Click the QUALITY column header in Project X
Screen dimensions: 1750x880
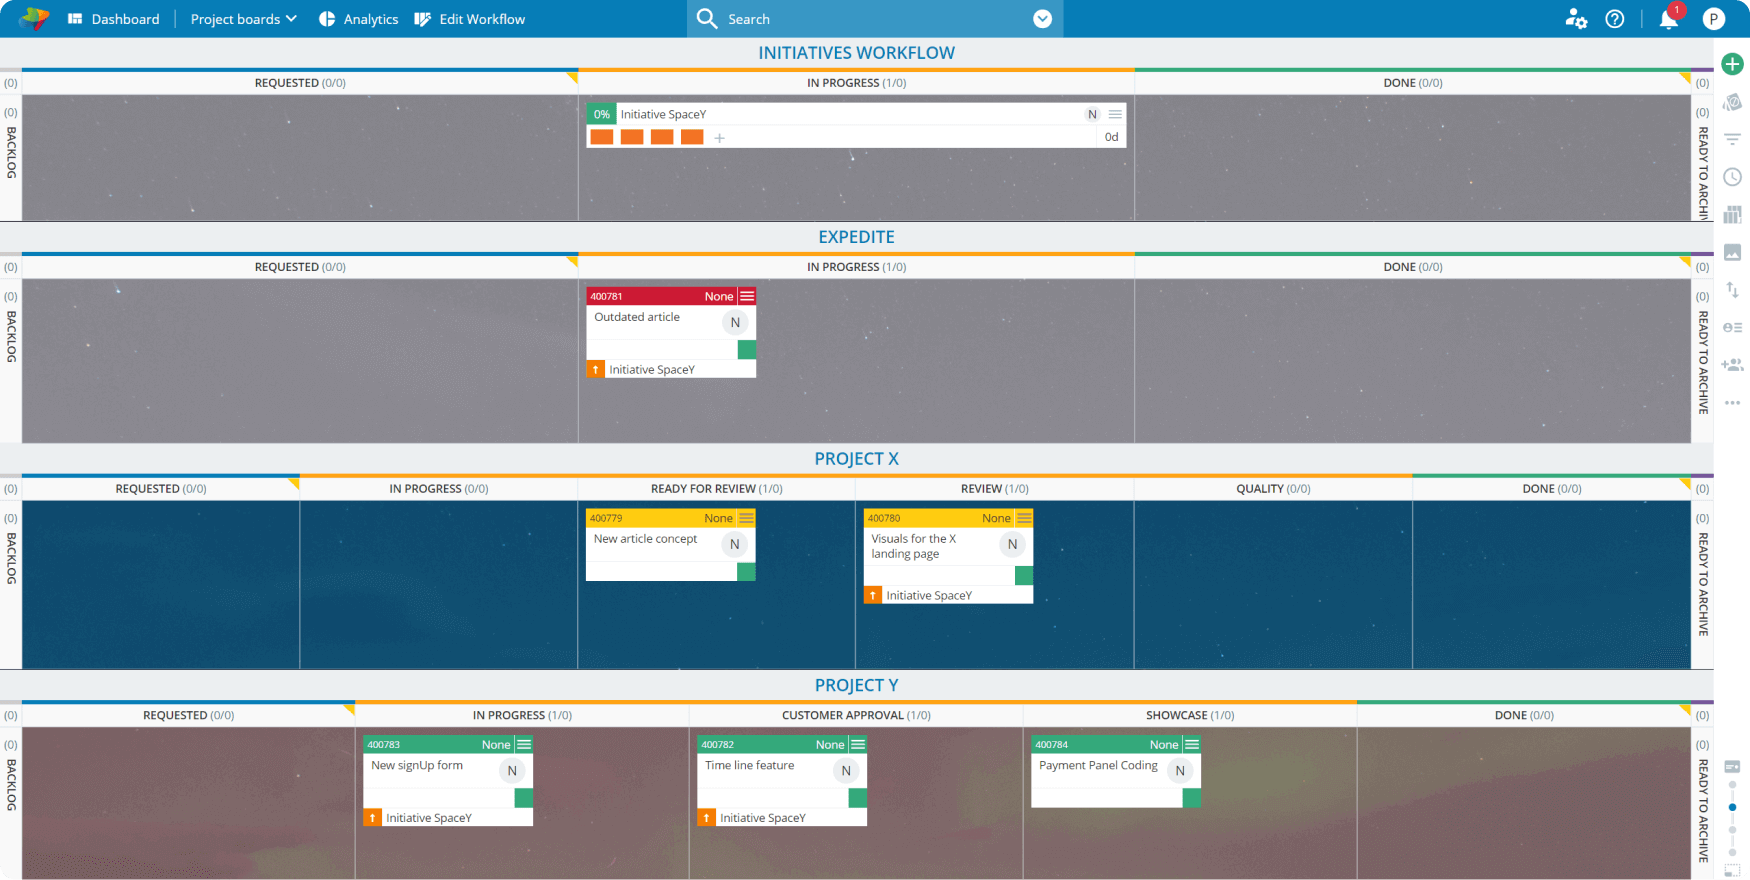[x=1273, y=489]
